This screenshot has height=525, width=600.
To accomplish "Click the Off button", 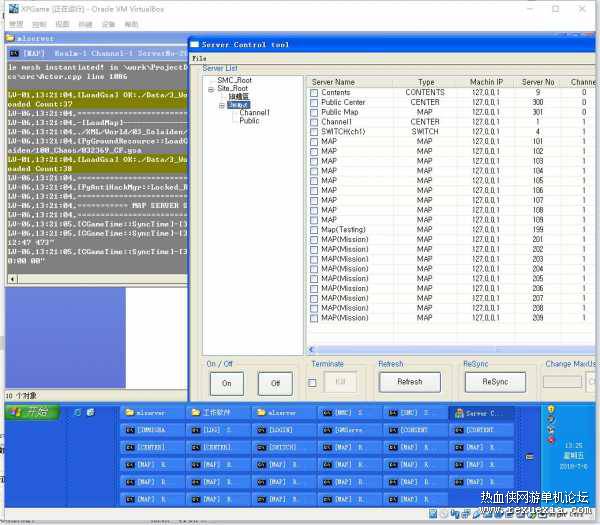I will pyautogui.click(x=275, y=383).
